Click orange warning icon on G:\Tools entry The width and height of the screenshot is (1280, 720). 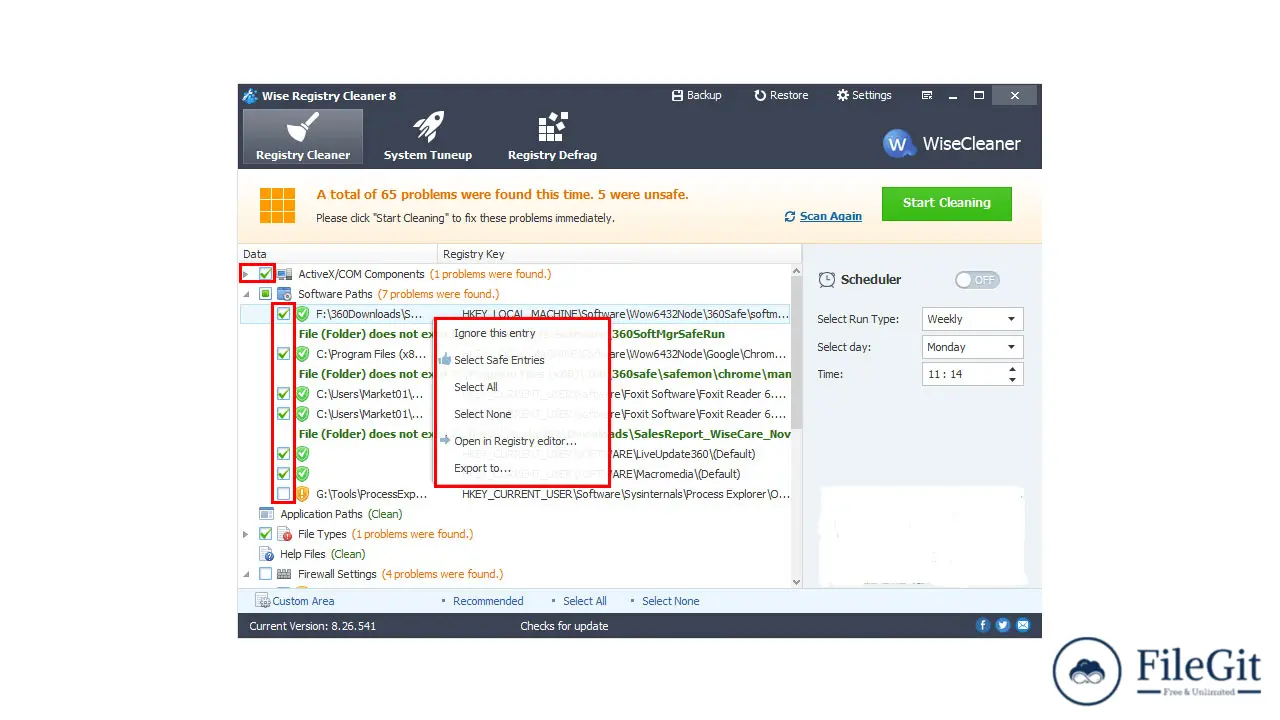(302, 494)
